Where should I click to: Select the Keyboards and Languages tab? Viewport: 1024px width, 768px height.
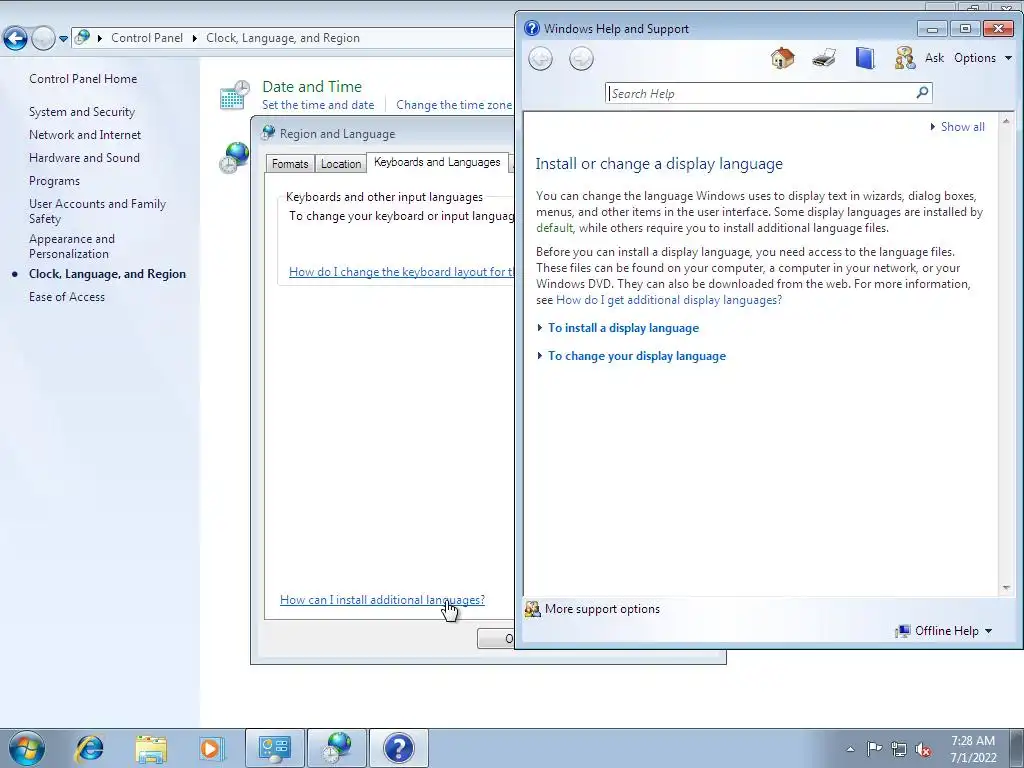437,162
